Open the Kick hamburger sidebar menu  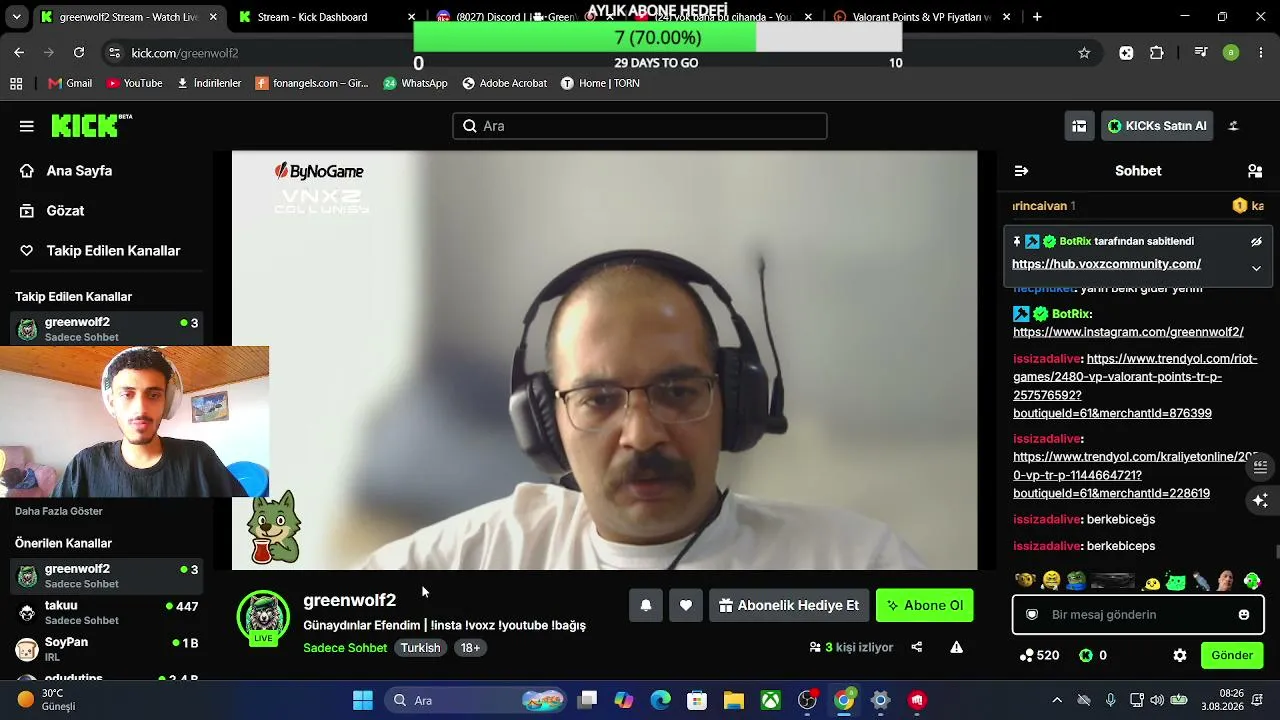tap(27, 126)
